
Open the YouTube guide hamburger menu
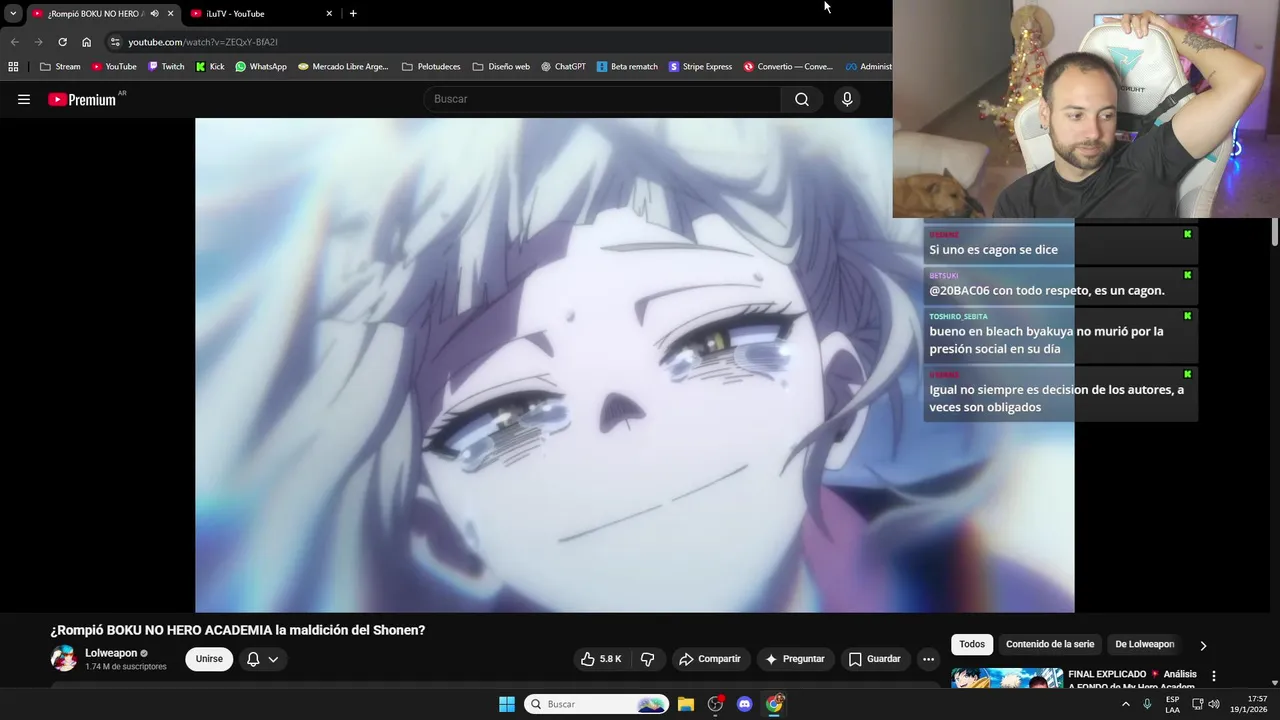[x=24, y=99]
